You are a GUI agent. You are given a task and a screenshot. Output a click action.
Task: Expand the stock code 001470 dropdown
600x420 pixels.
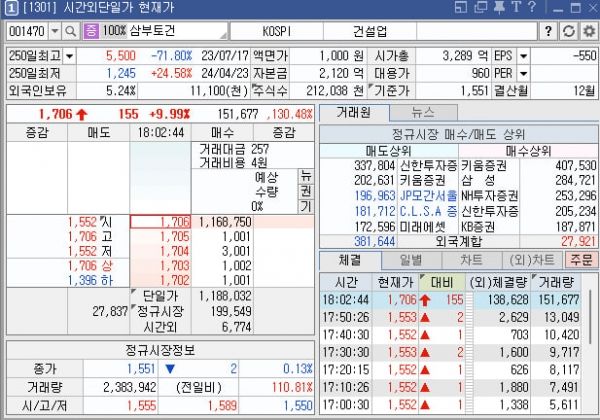click(x=55, y=31)
